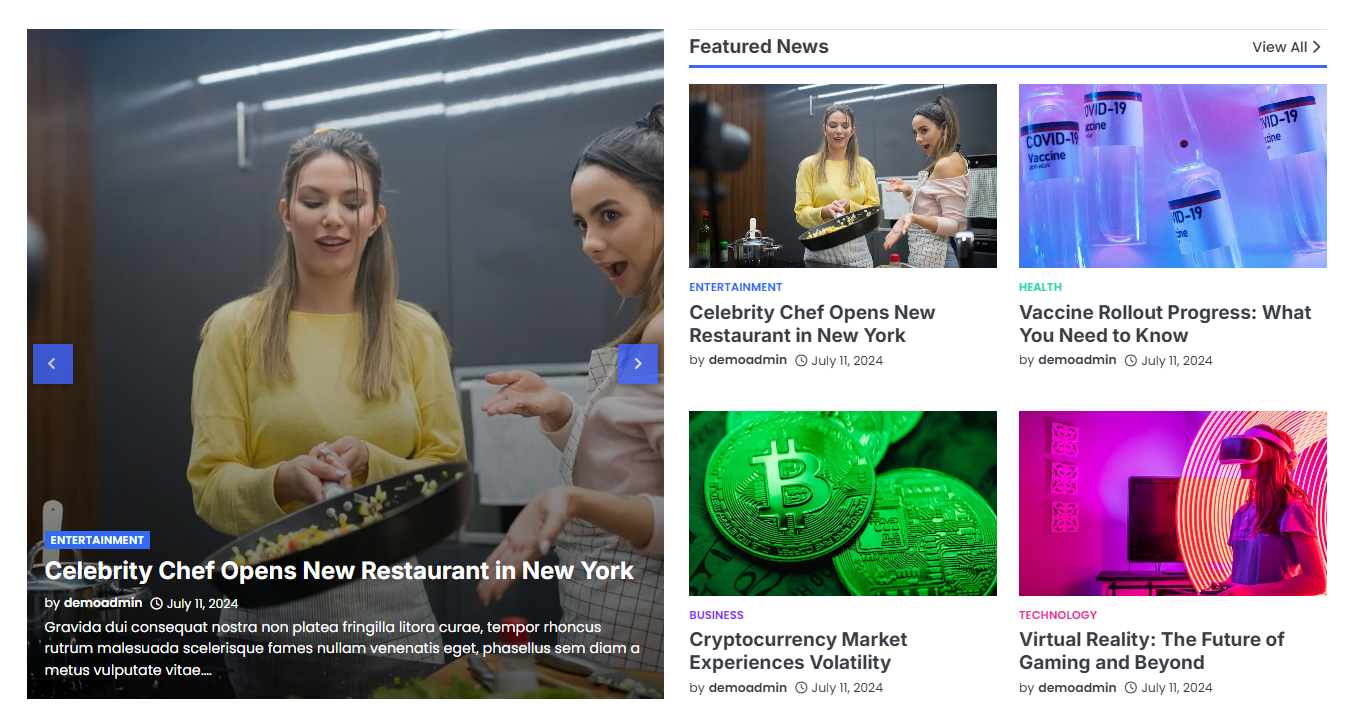This screenshot has width=1358, height=725.
Task: Click the clock icon under the Virtual Reality article
Action: click(1131, 688)
